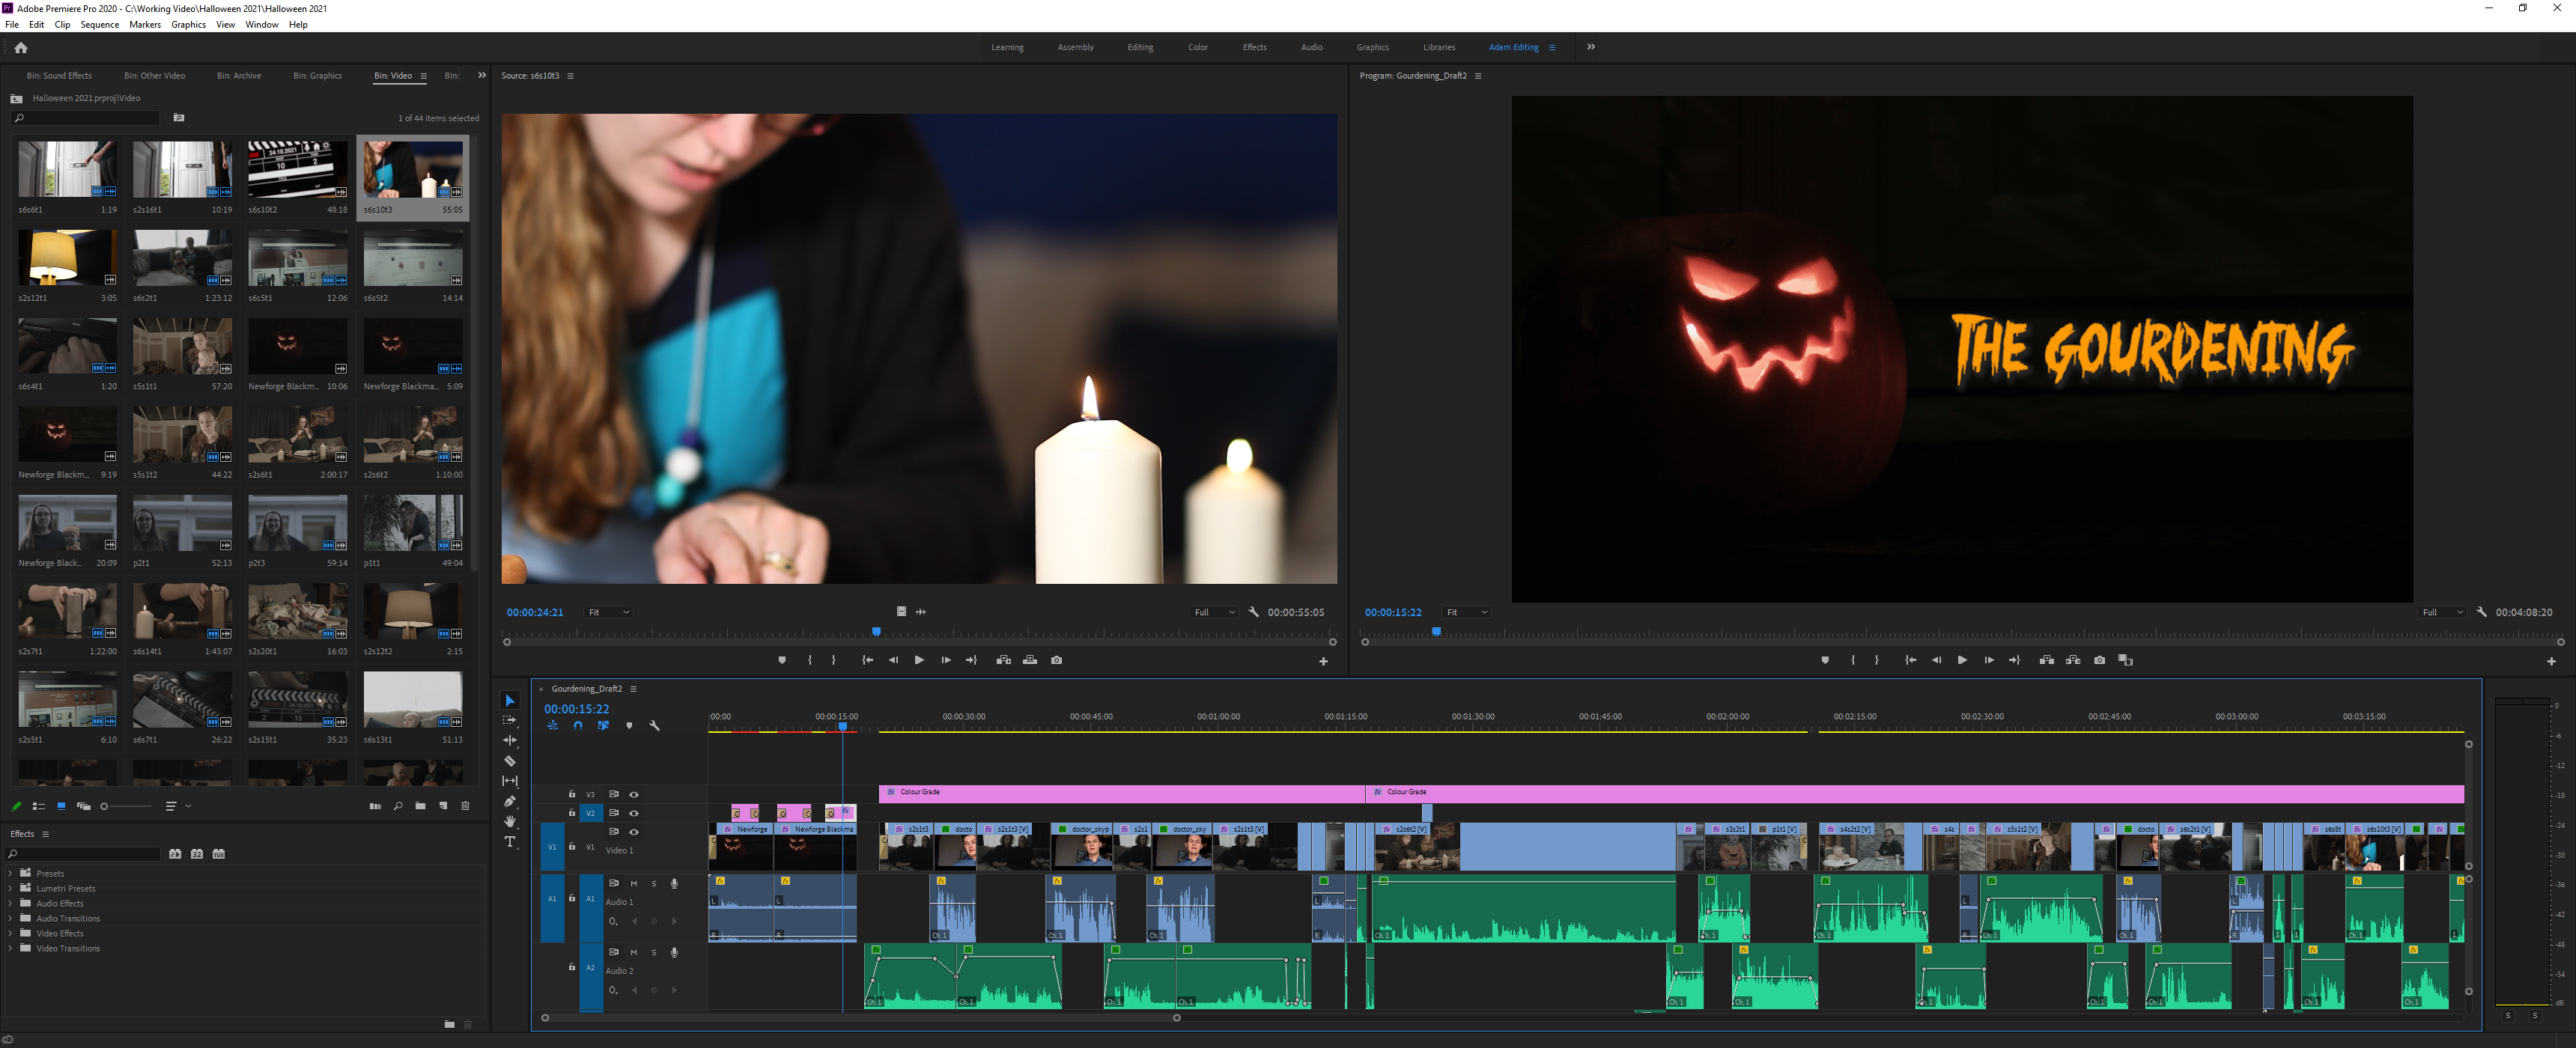Open Source monitor resolution Full dropdown
Screen dimensions: 2576x1048
[1214, 612]
